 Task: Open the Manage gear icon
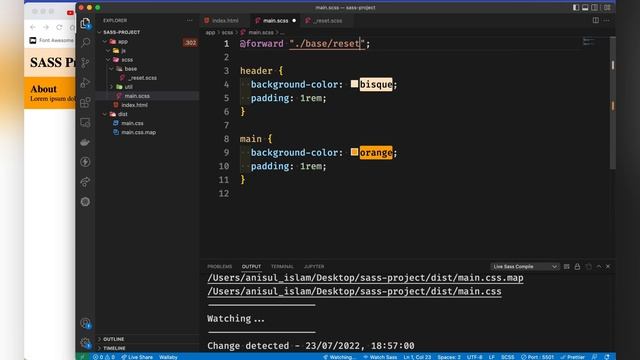(x=85, y=343)
